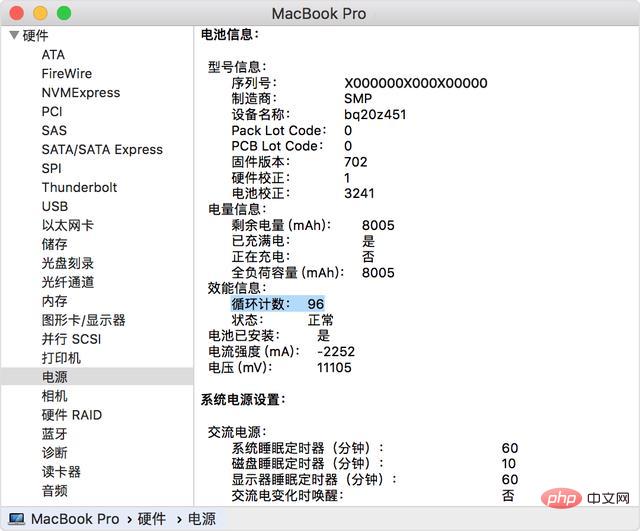This screenshot has height=531, width=640.
Task: Open the Thunderbolt sidebar entry
Action: (79, 187)
